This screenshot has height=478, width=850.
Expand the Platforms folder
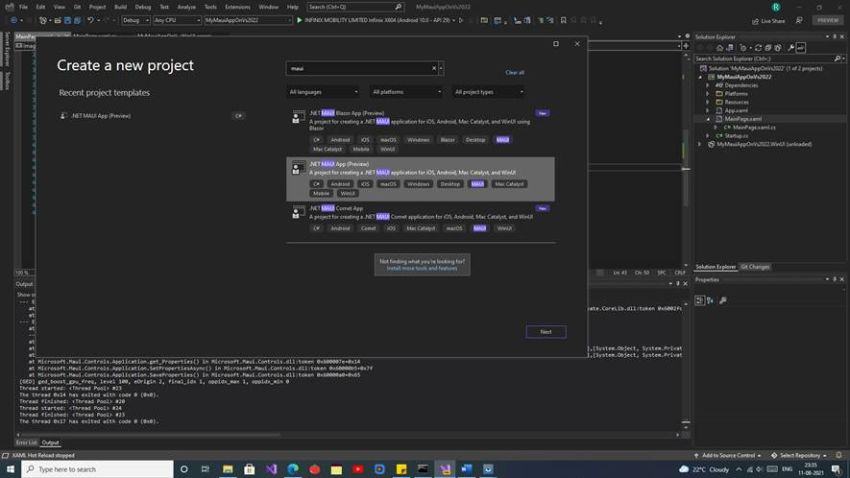tap(707, 94)
